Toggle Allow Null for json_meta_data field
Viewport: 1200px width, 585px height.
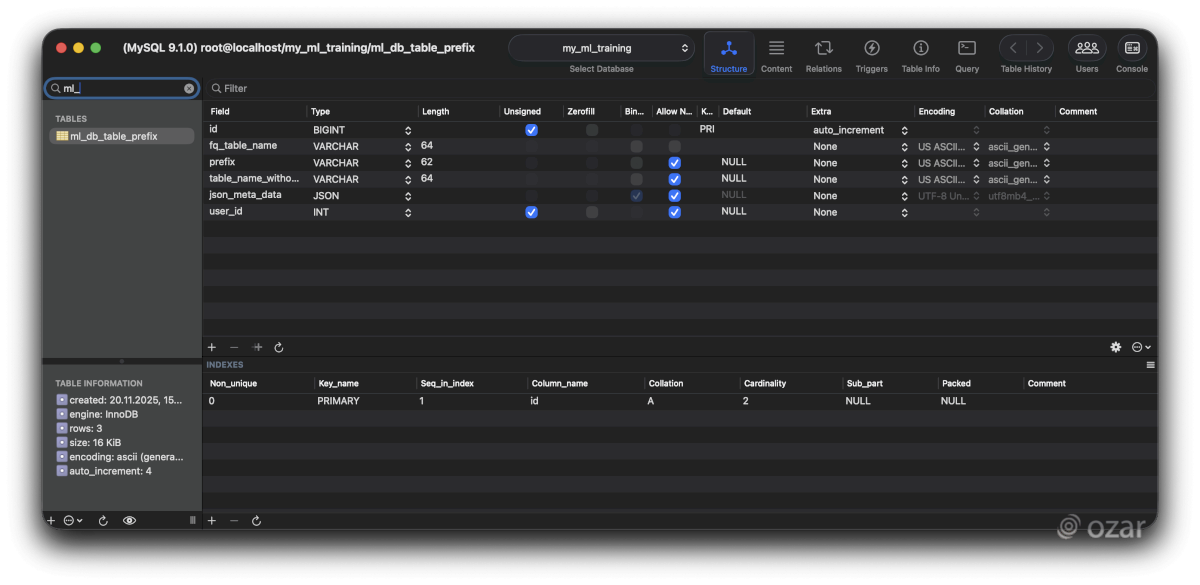674,196
